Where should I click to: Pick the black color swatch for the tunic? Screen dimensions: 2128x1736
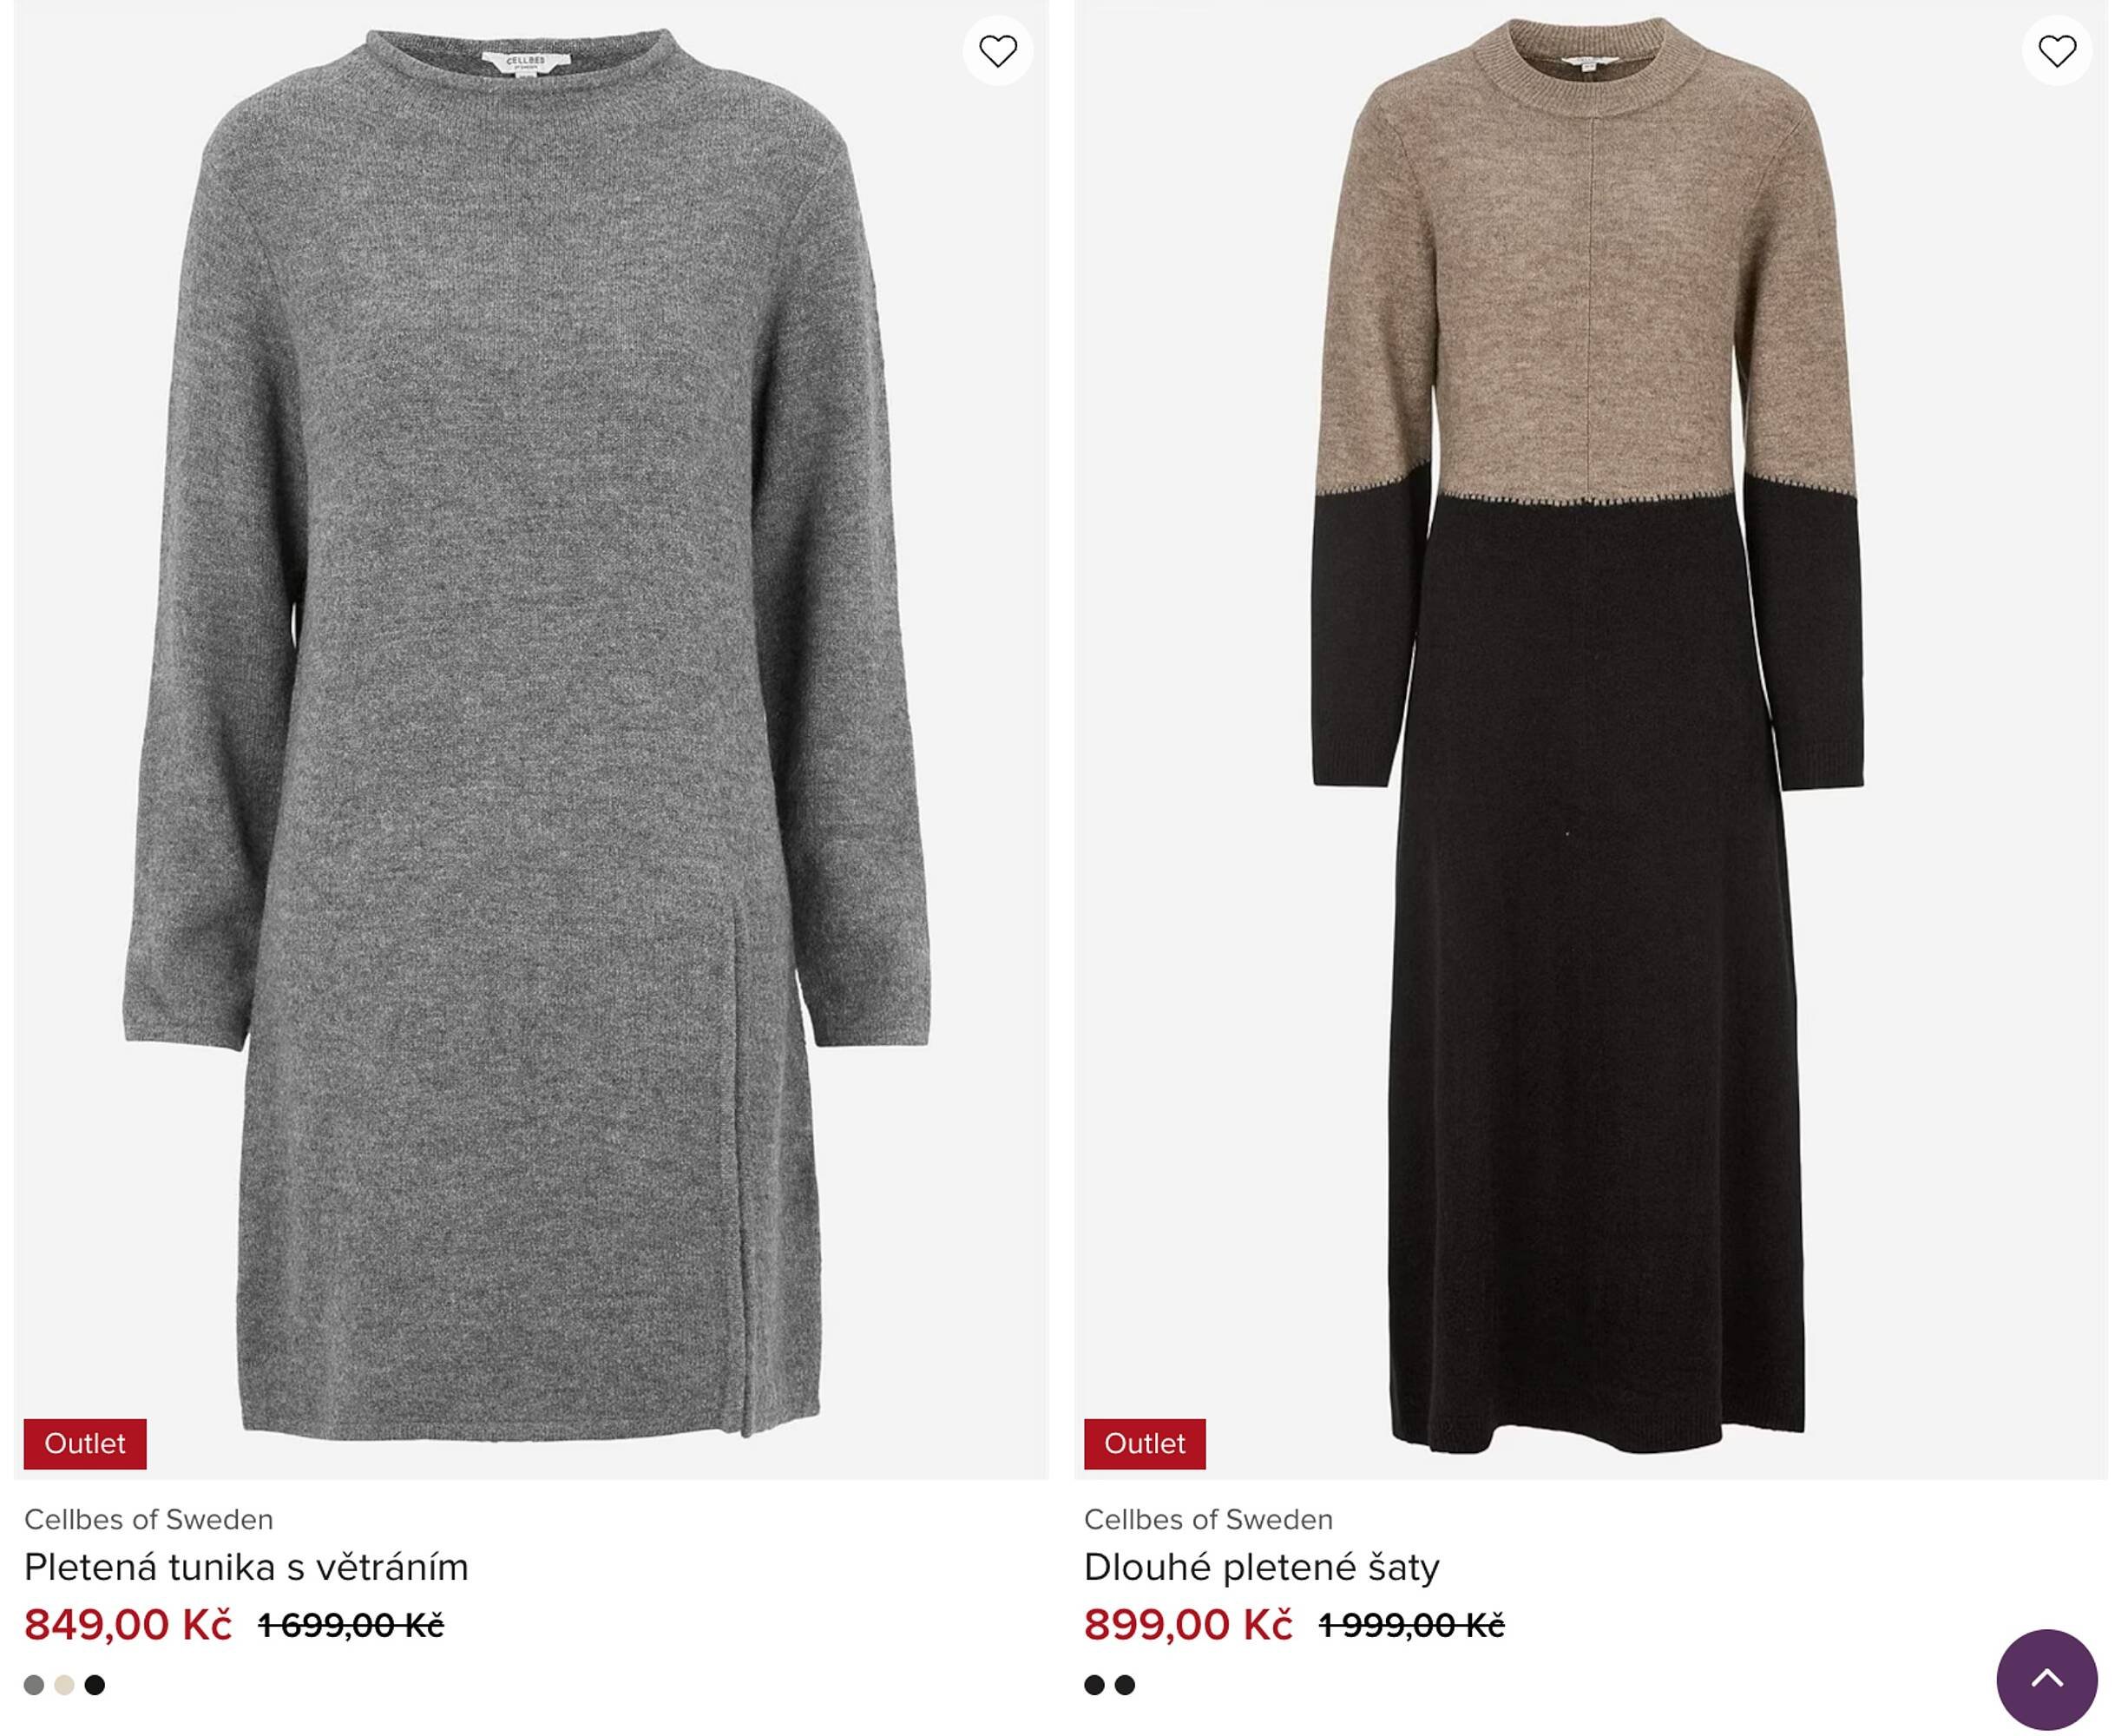point(95,1685)
